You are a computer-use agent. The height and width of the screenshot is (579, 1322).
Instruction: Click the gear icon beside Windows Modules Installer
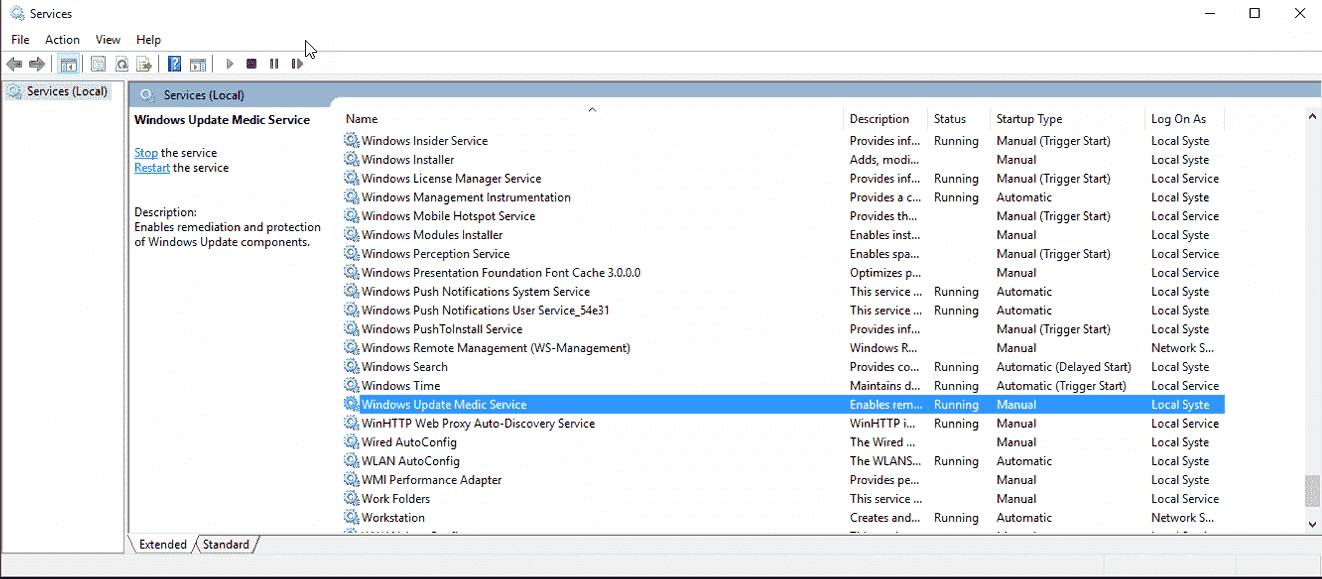coord(352,235)
